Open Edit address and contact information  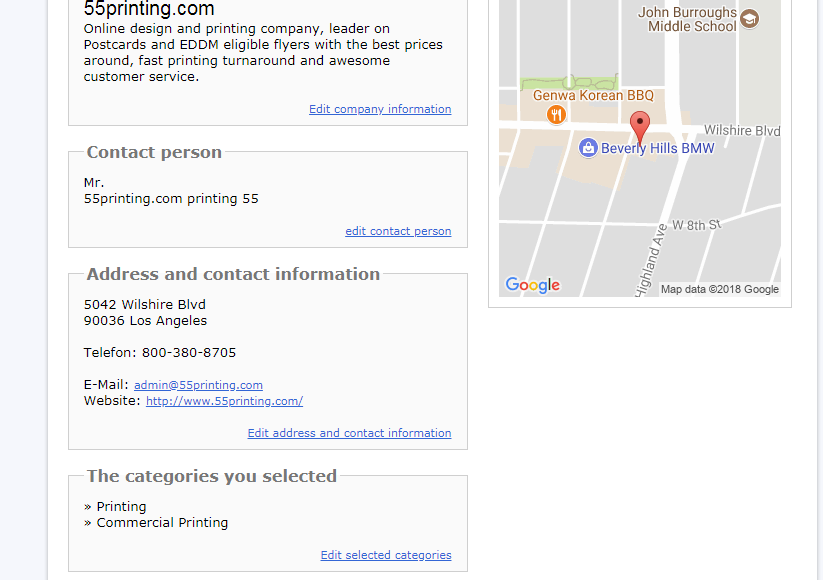349,433
